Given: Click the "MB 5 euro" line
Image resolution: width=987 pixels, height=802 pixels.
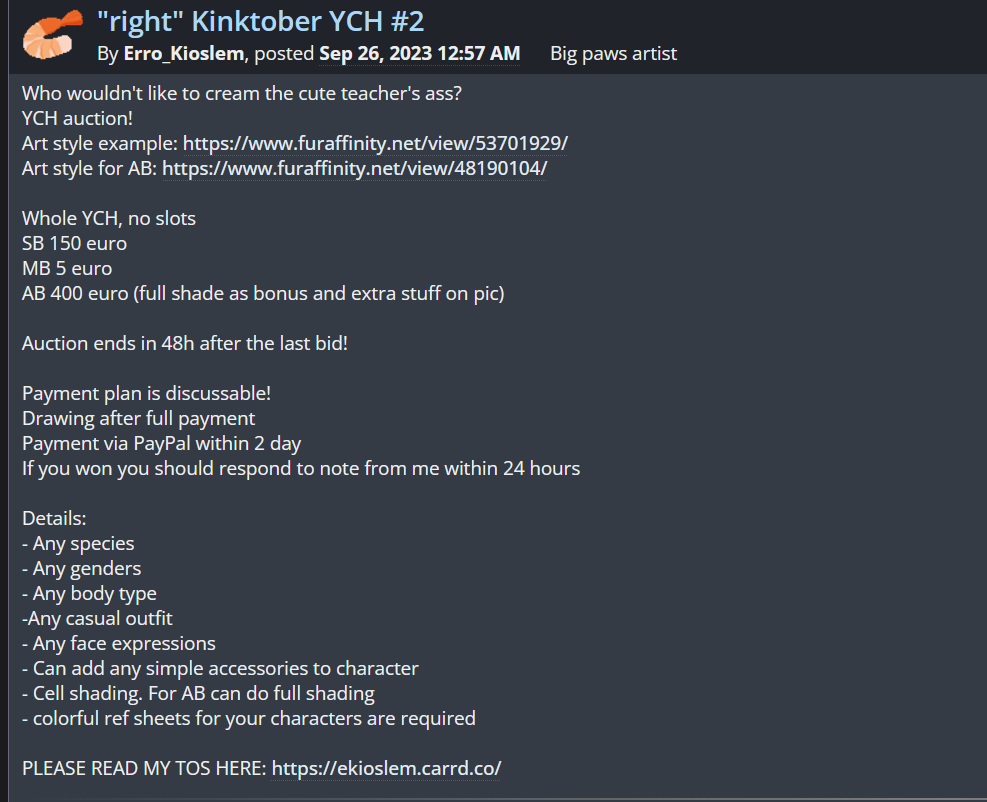Looking at the screenshot, I should [67, 268].
